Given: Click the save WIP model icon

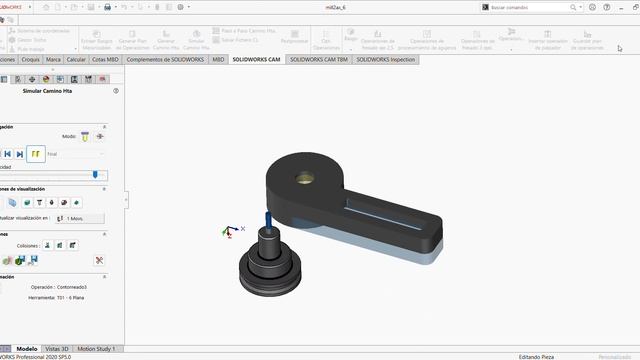Looking at the screenshot, I should [x=20, y=260].
